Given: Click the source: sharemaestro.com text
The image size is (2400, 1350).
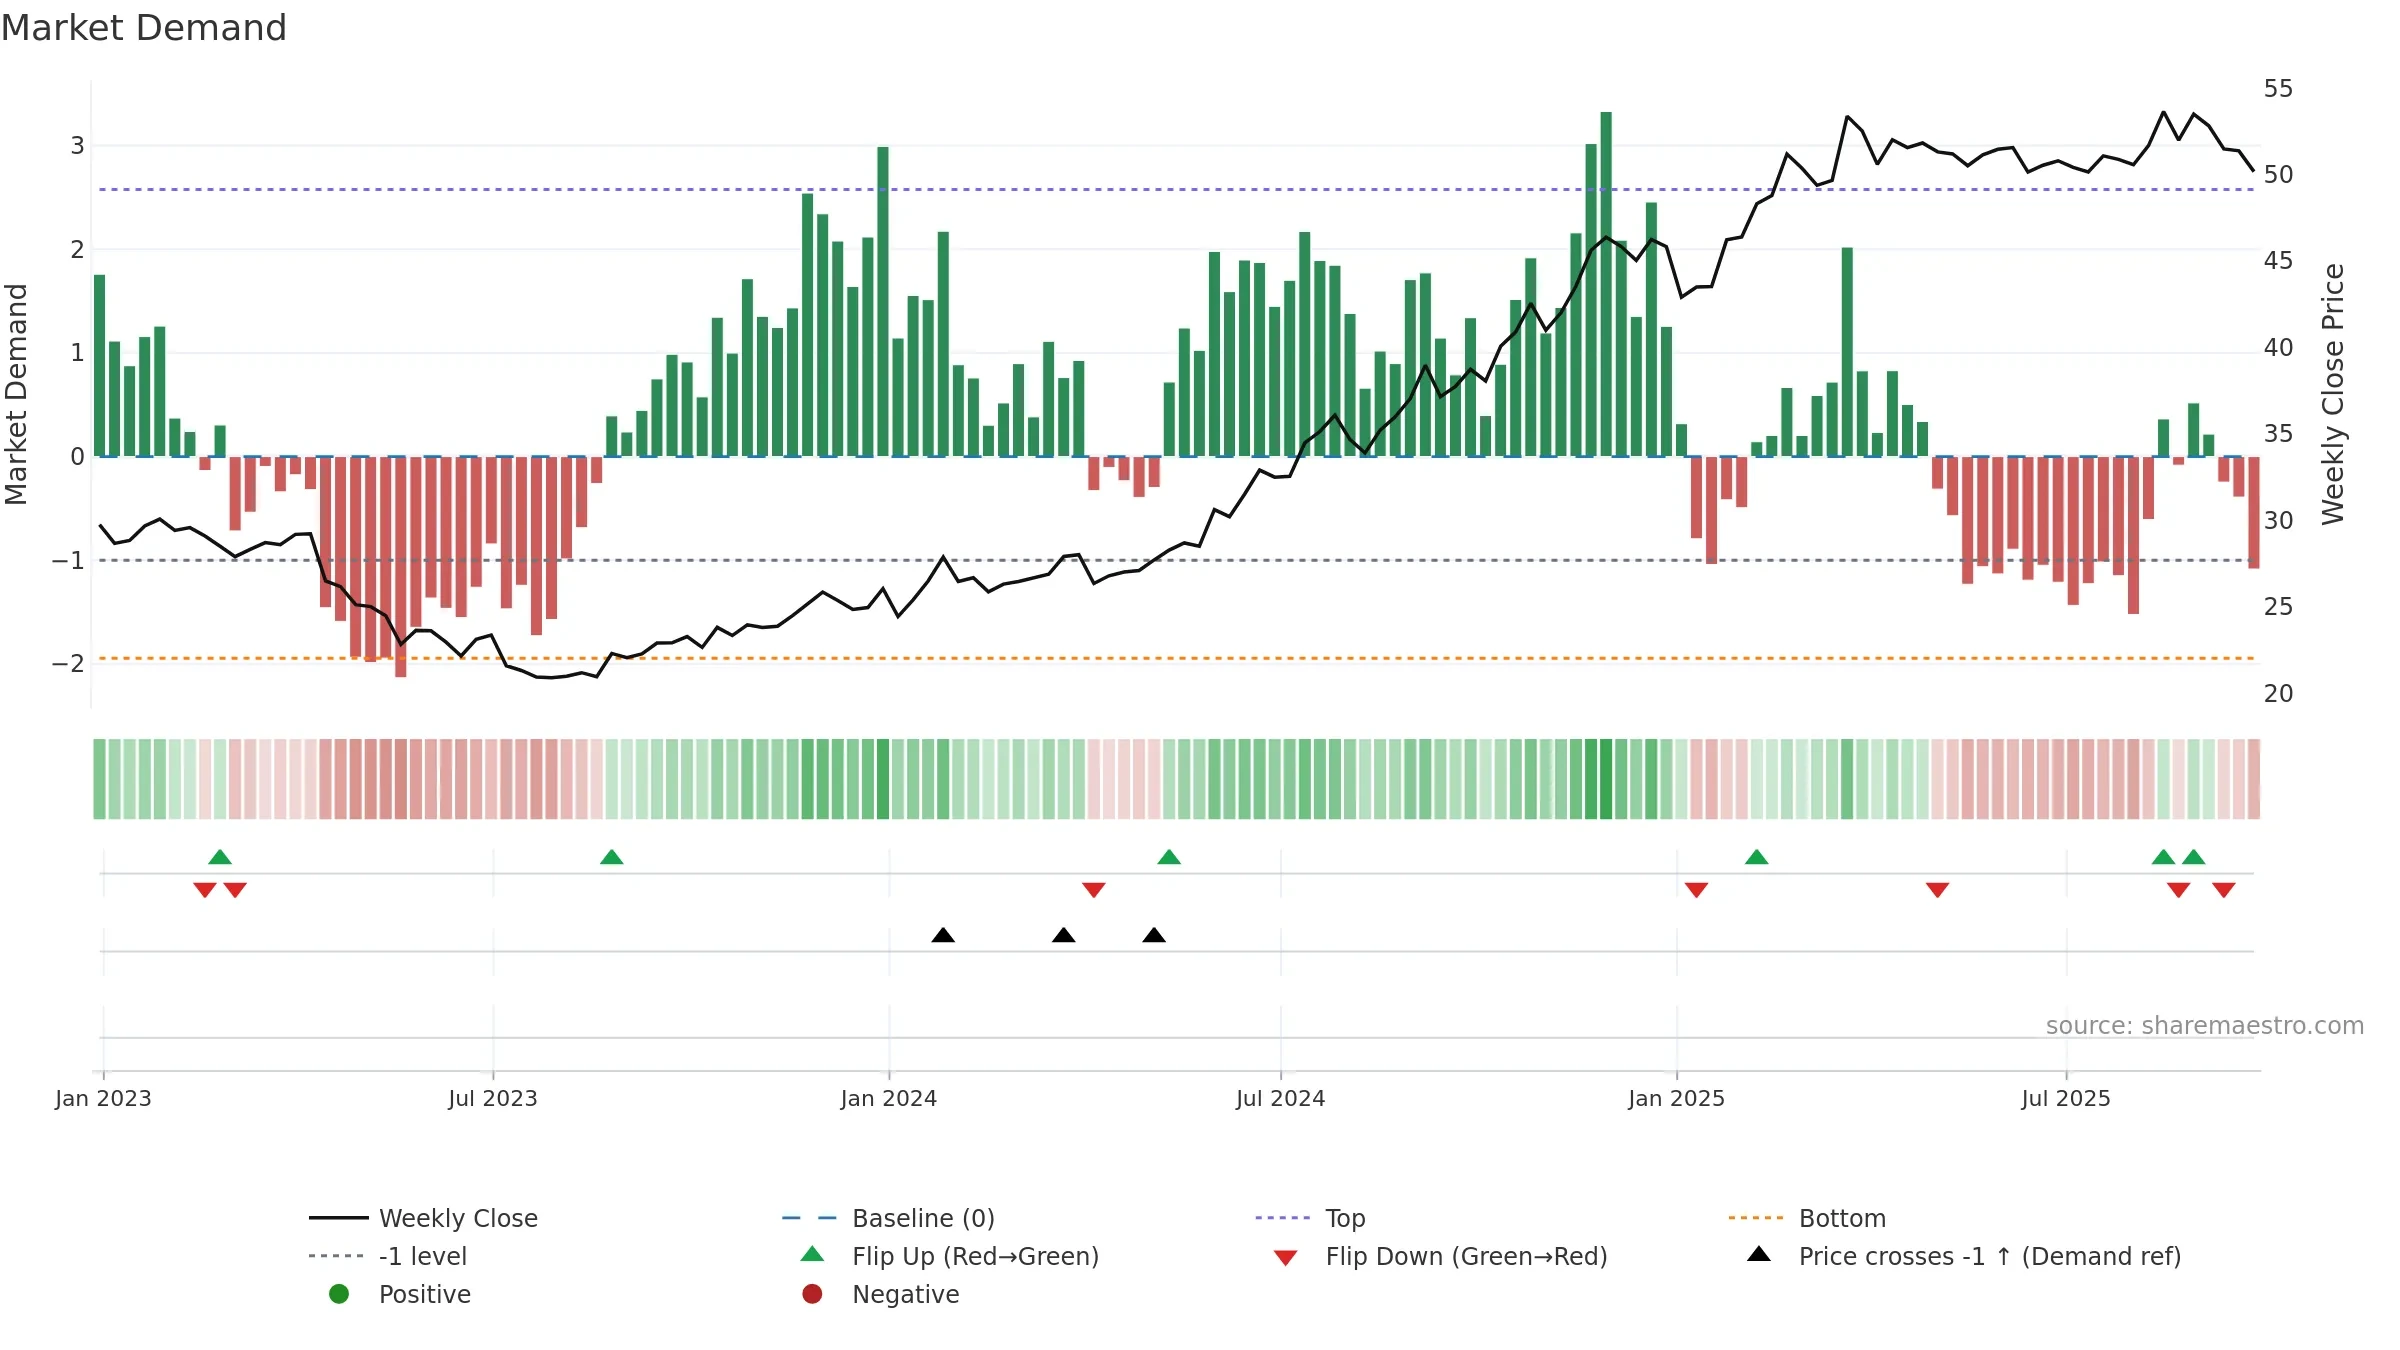Looking at the screenshot, I should point(2205,1026).
